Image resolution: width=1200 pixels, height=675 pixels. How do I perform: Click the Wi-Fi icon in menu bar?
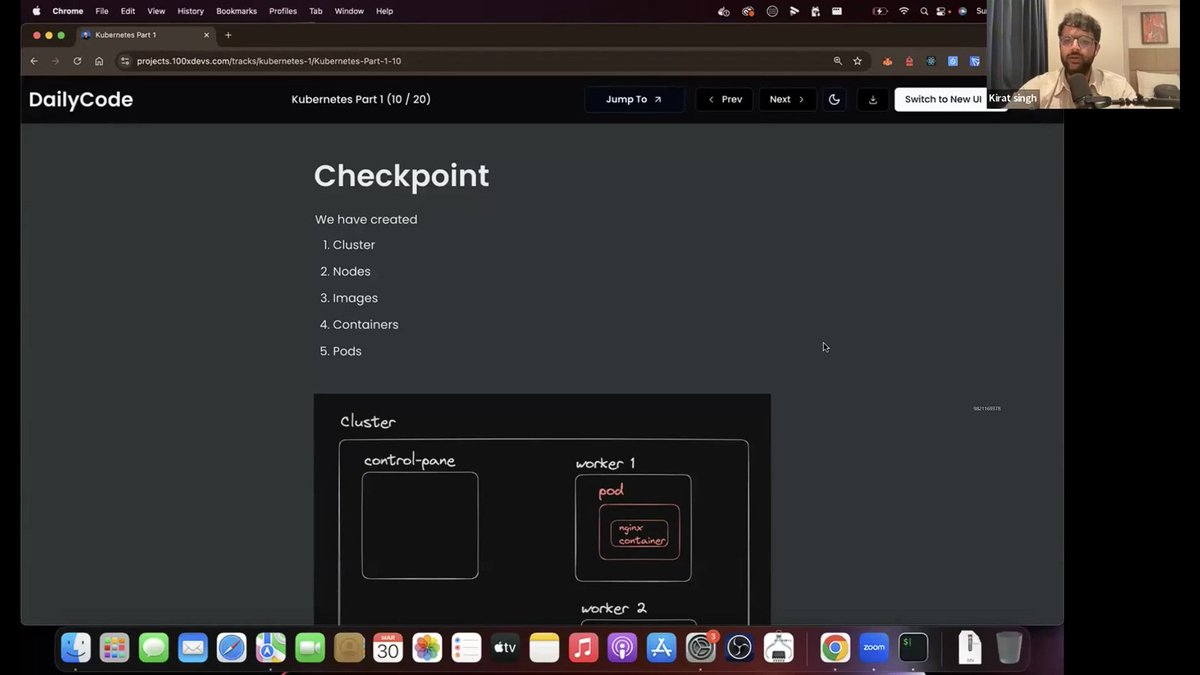click(x=904, y=11)
